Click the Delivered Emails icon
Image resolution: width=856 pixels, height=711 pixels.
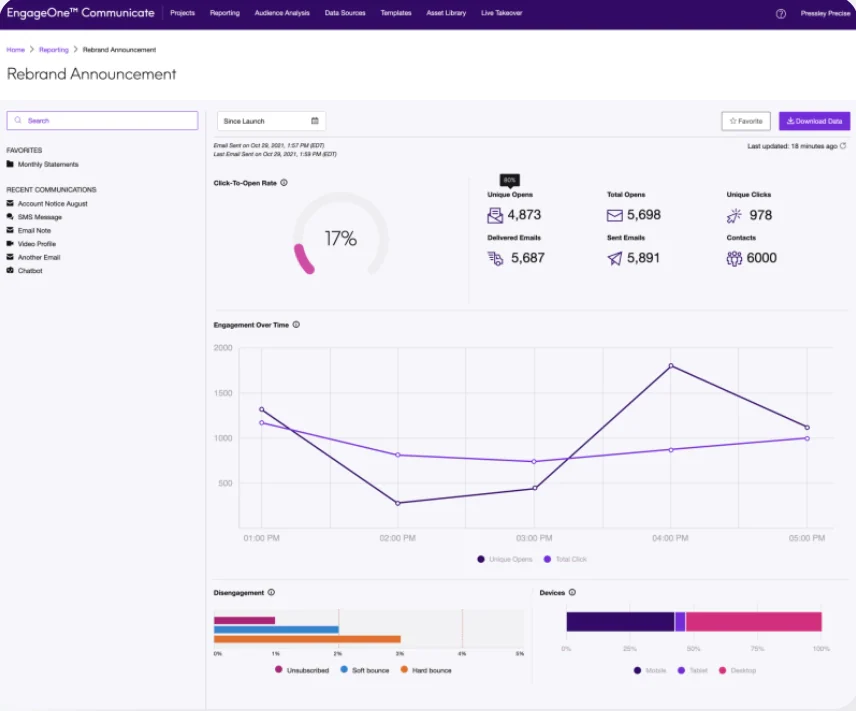coord(495,258)
